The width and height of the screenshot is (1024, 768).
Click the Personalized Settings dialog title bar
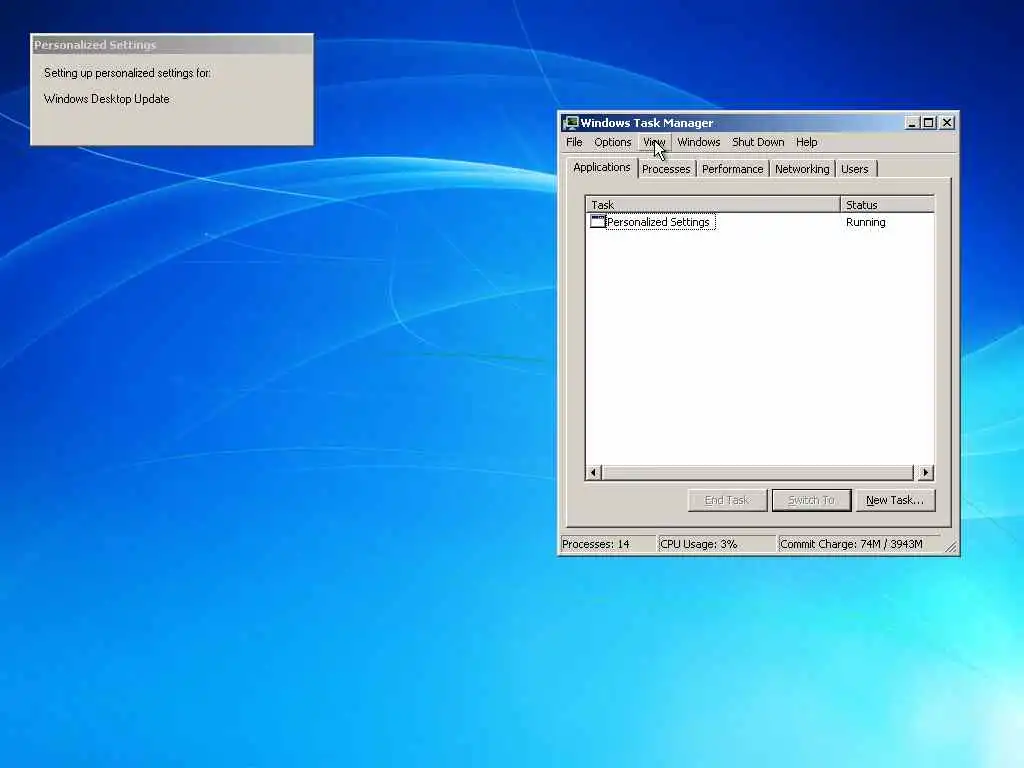tap(172, 44)
